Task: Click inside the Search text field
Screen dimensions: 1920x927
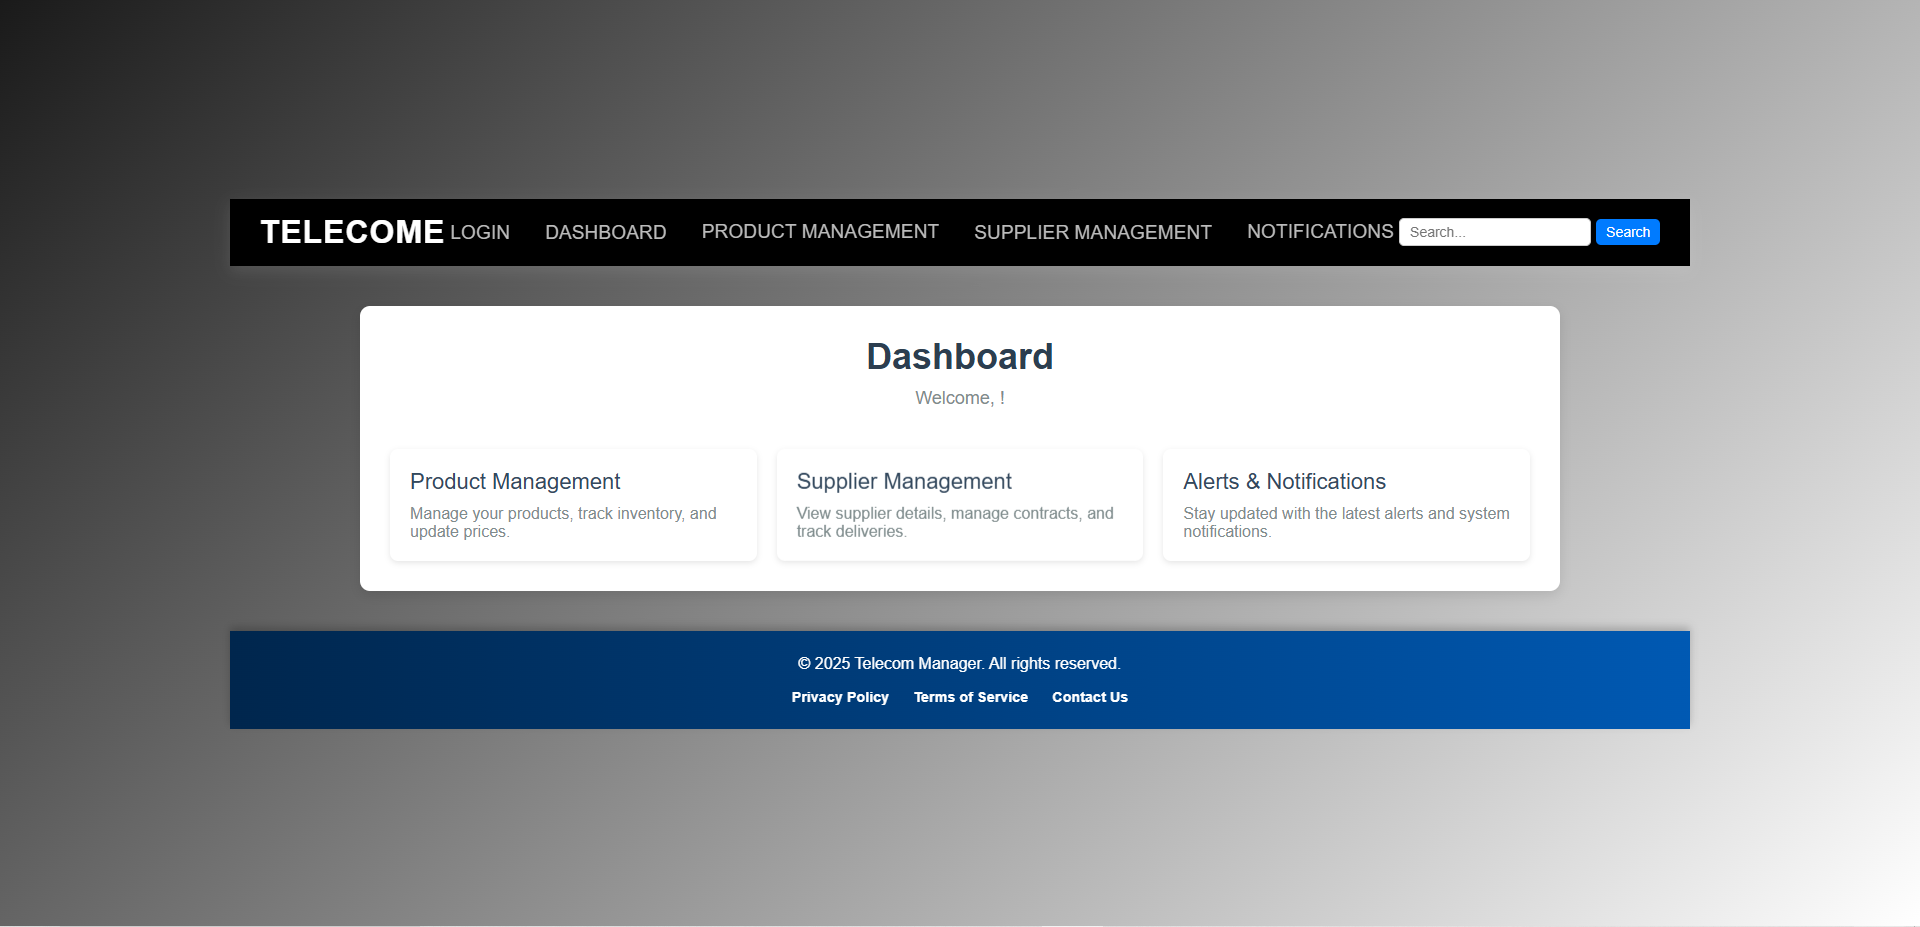Action: click(1494, 231)
